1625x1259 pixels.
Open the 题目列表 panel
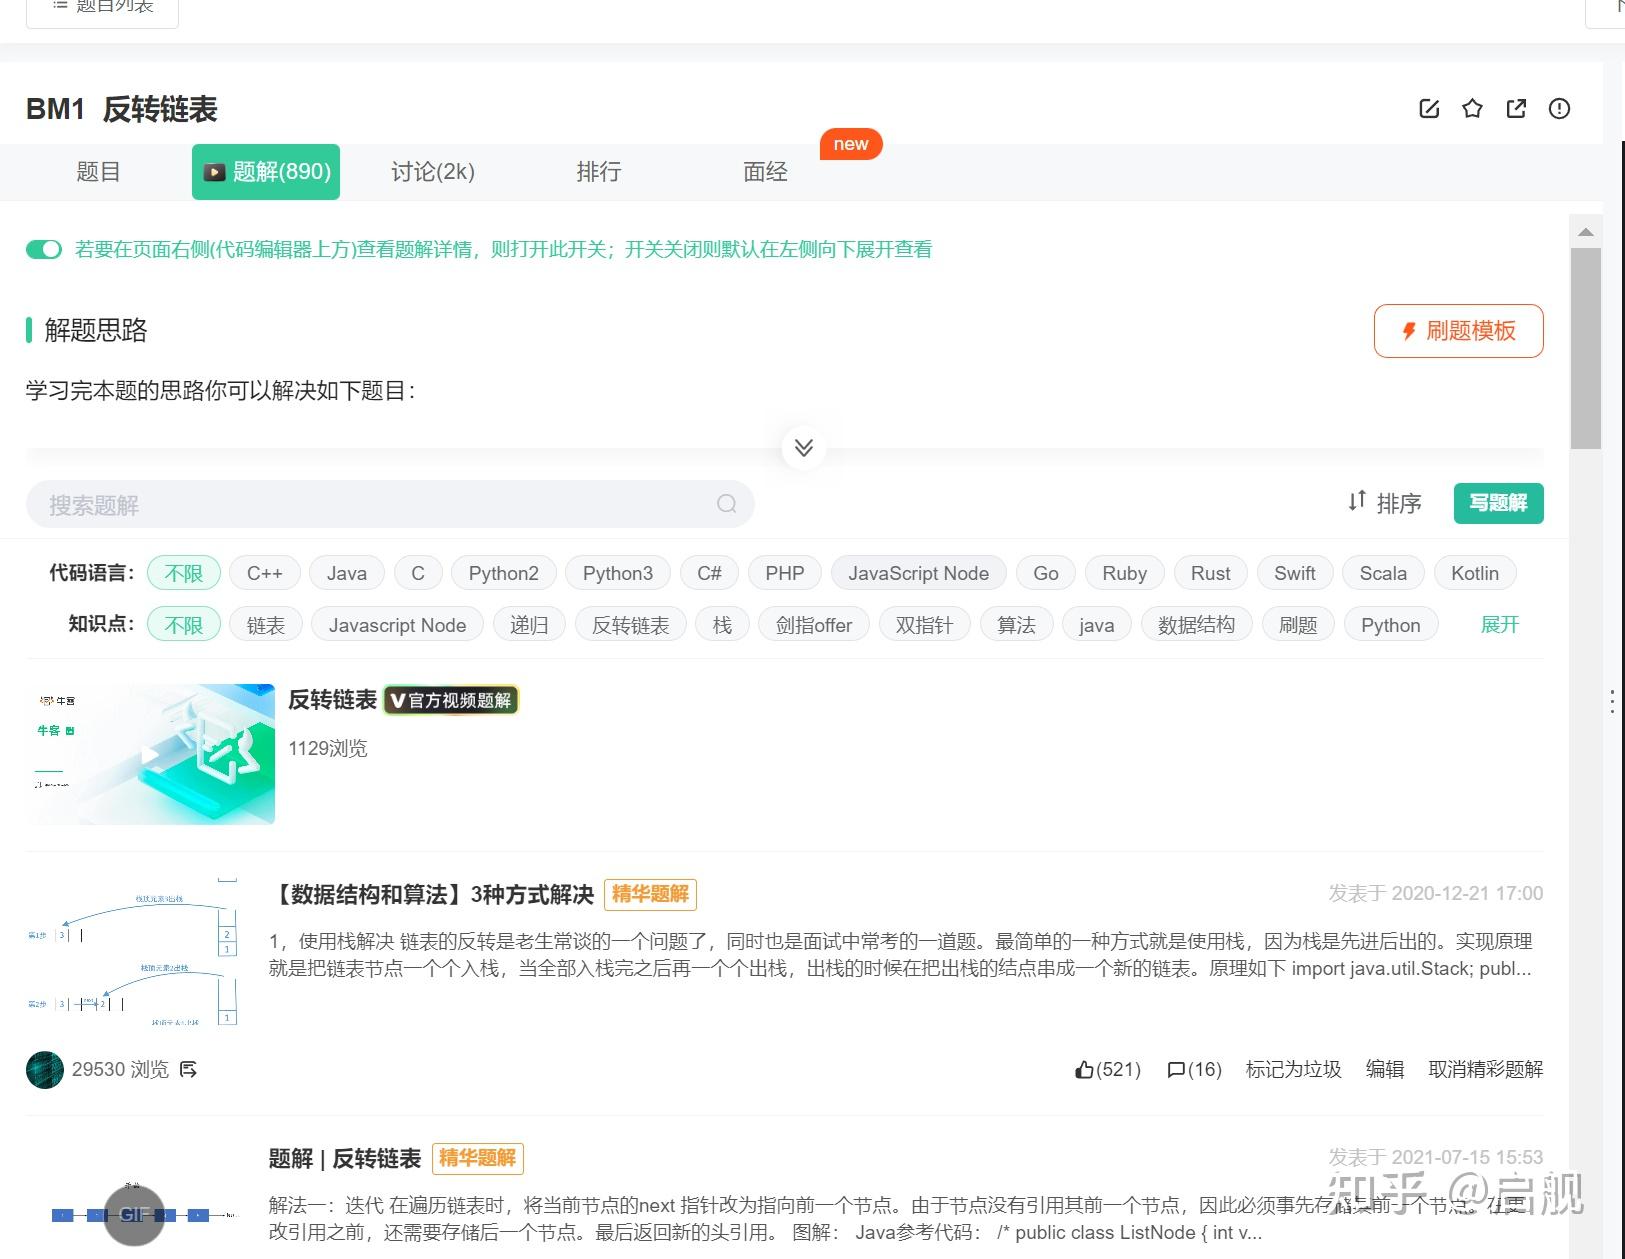[x=103, y=6]
